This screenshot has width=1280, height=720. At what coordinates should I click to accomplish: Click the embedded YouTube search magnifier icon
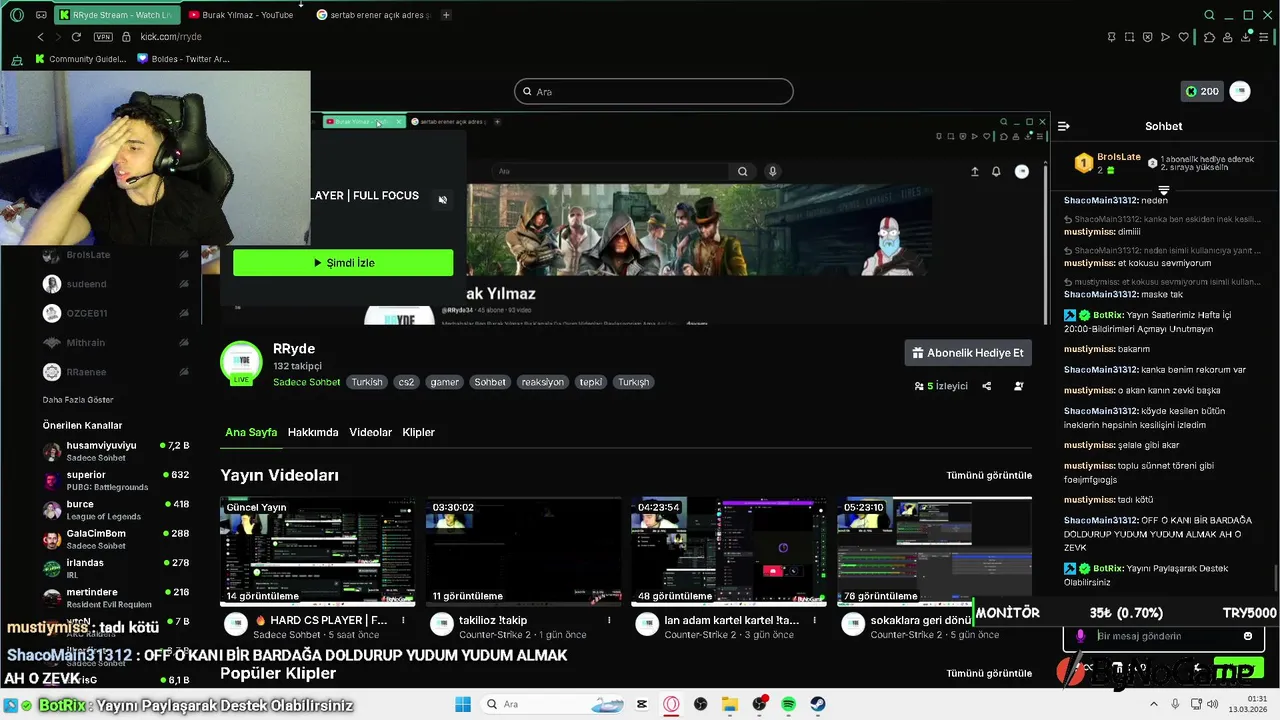[742, 171]
